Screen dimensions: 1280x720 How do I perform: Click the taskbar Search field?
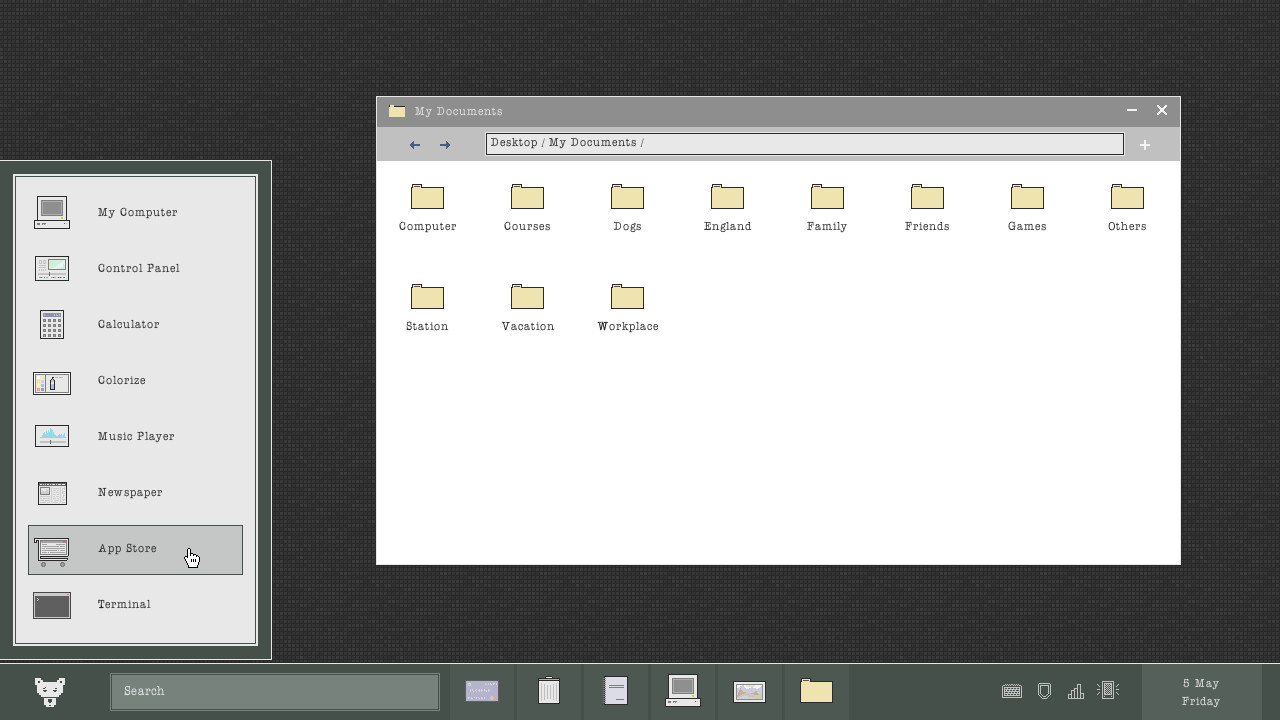[x=275, y=691]
